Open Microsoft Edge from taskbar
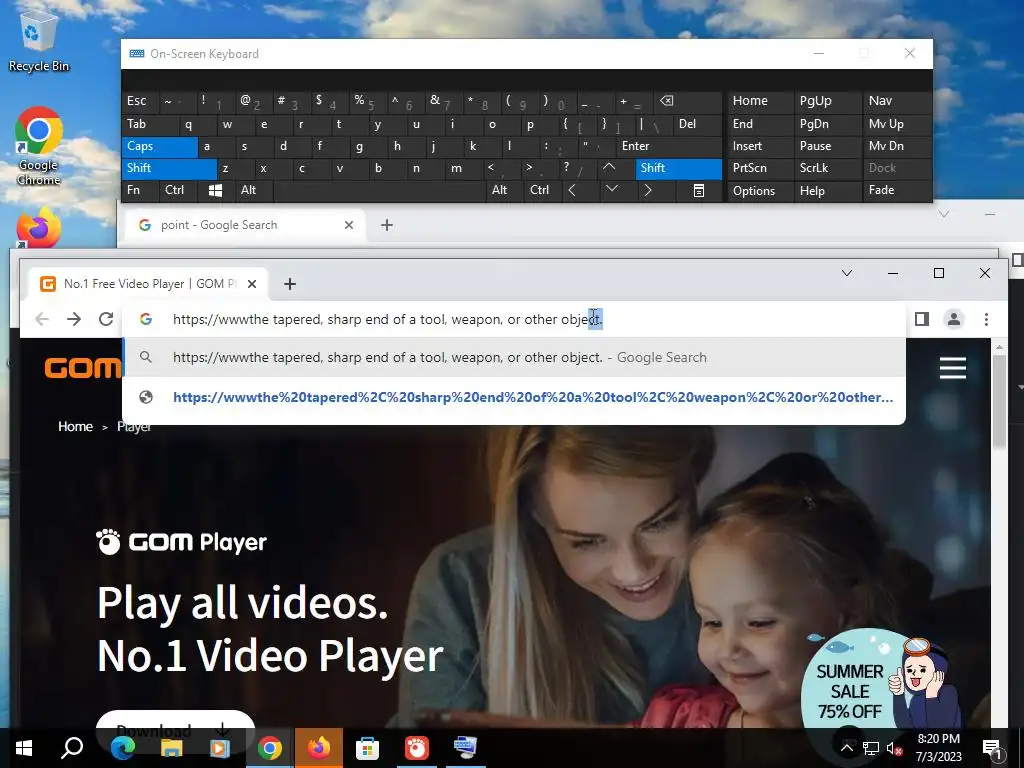1024x768 pixels. pyautogui.click(x=122, y=748)
